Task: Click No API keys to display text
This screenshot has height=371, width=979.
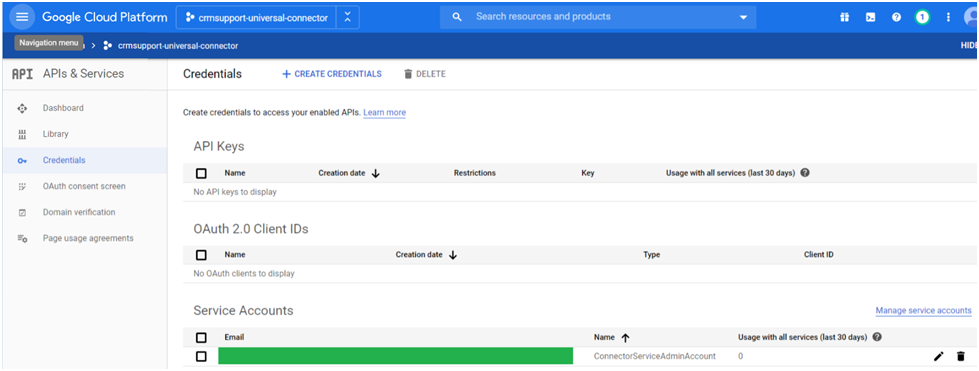Action: click(235, 192)
